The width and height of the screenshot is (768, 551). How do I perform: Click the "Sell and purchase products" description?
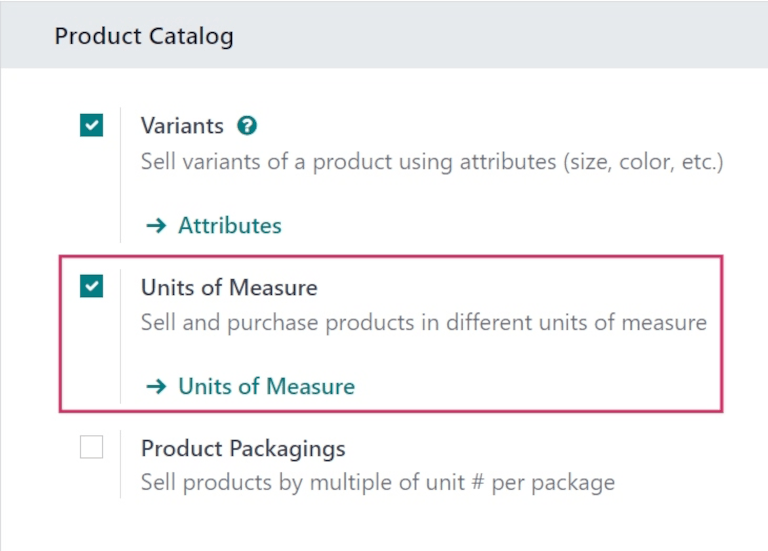423,323
